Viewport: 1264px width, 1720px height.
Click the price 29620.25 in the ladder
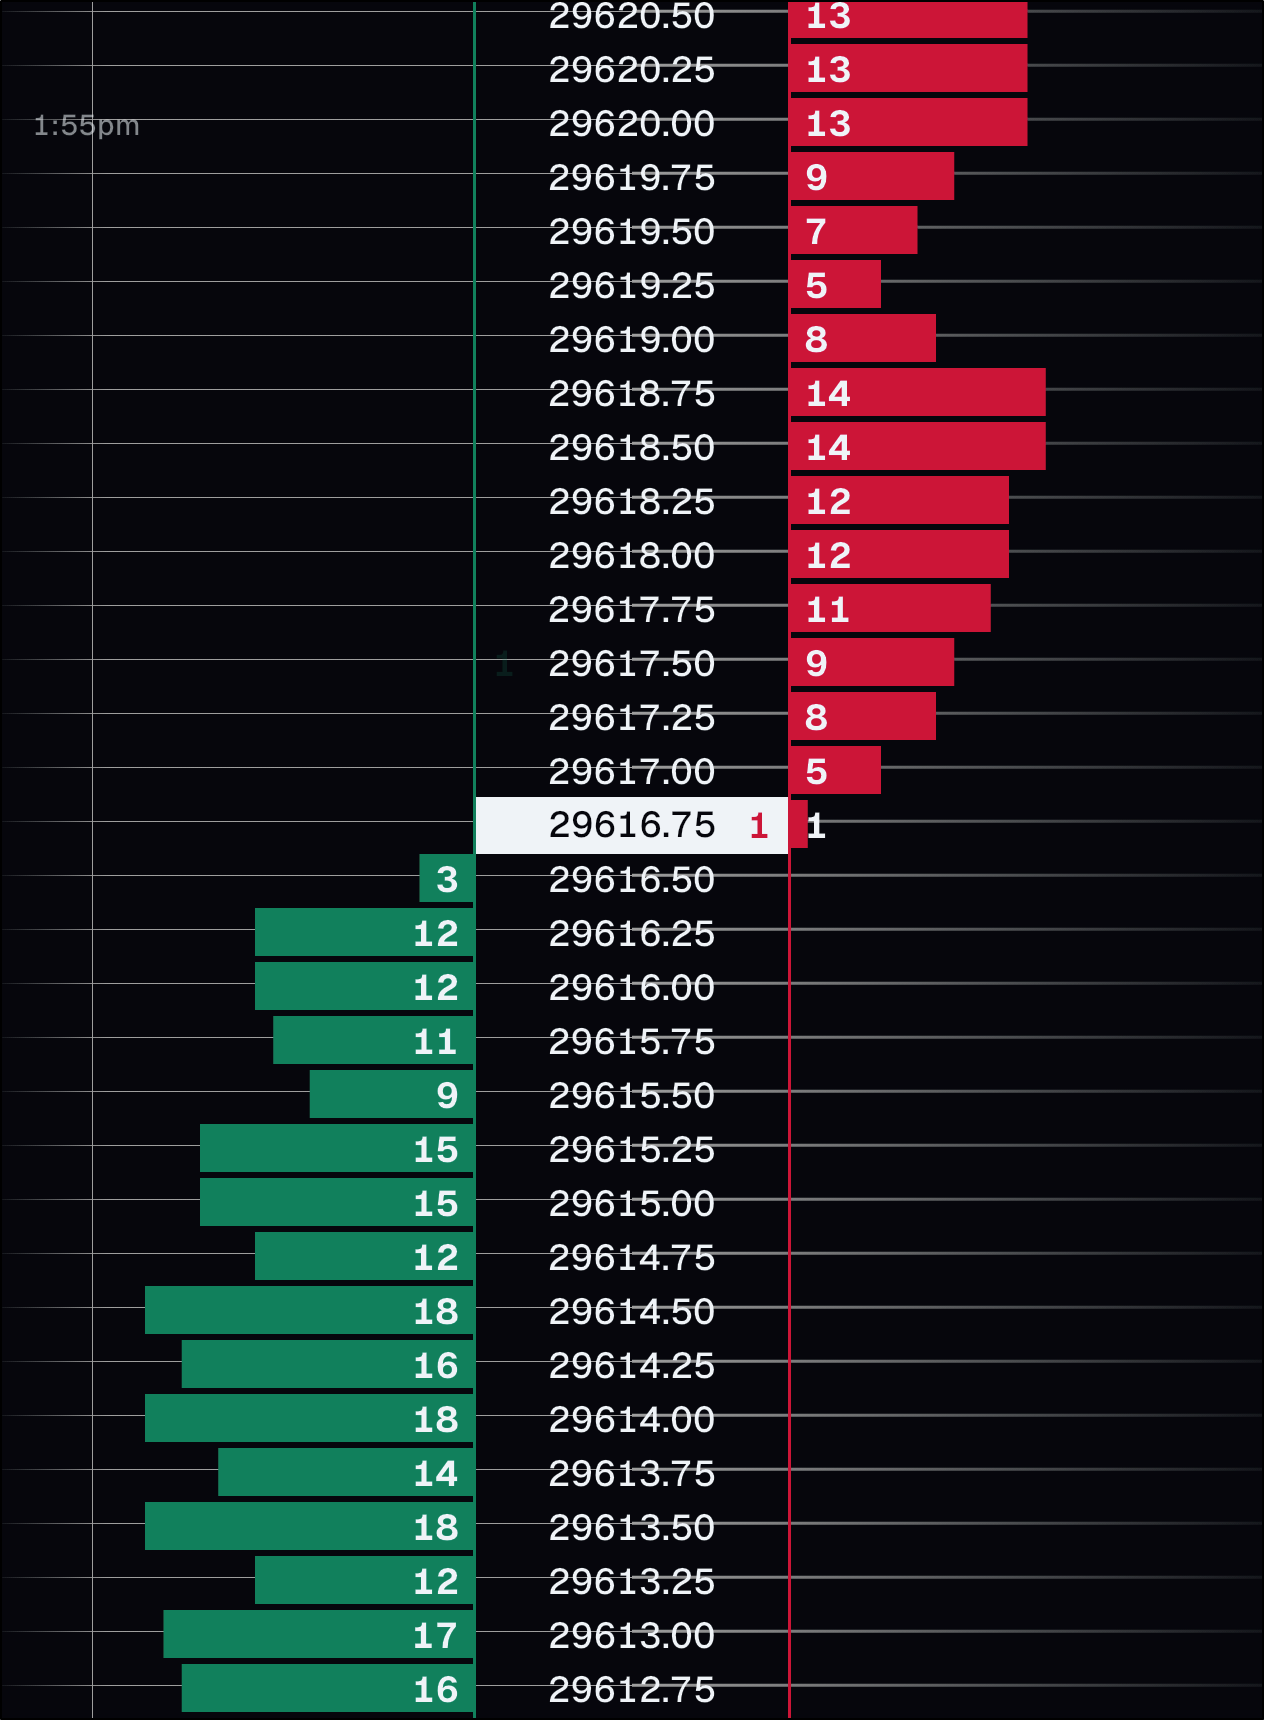[x=632, y=69]
